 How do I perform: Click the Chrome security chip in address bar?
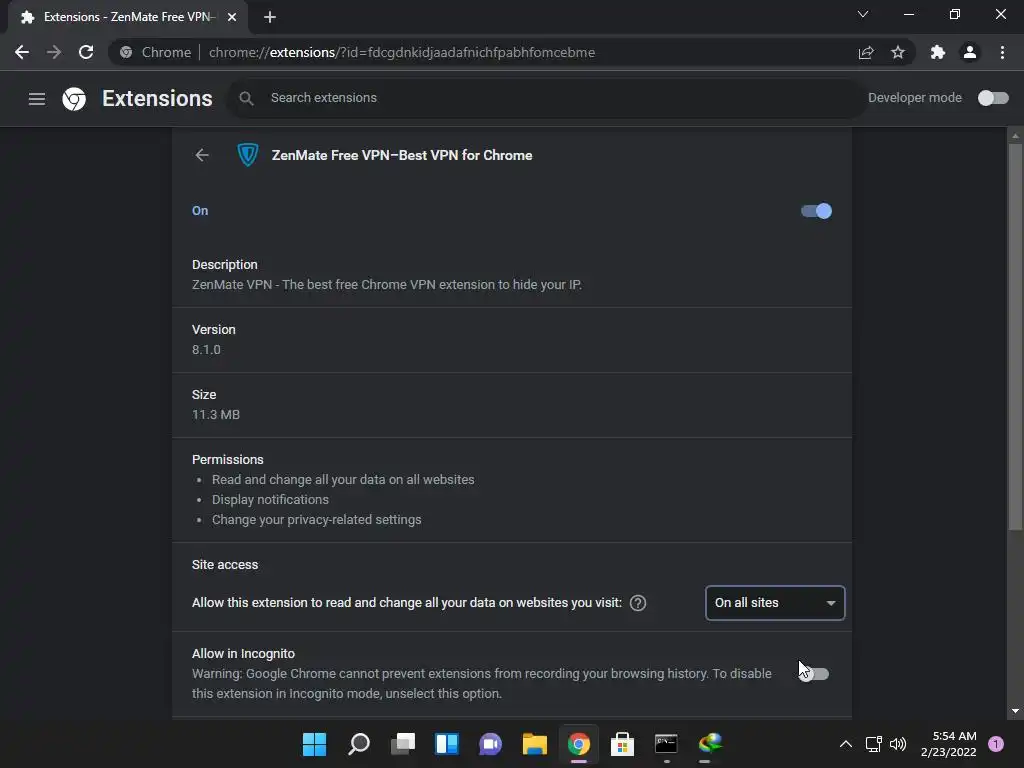(156, 52)
